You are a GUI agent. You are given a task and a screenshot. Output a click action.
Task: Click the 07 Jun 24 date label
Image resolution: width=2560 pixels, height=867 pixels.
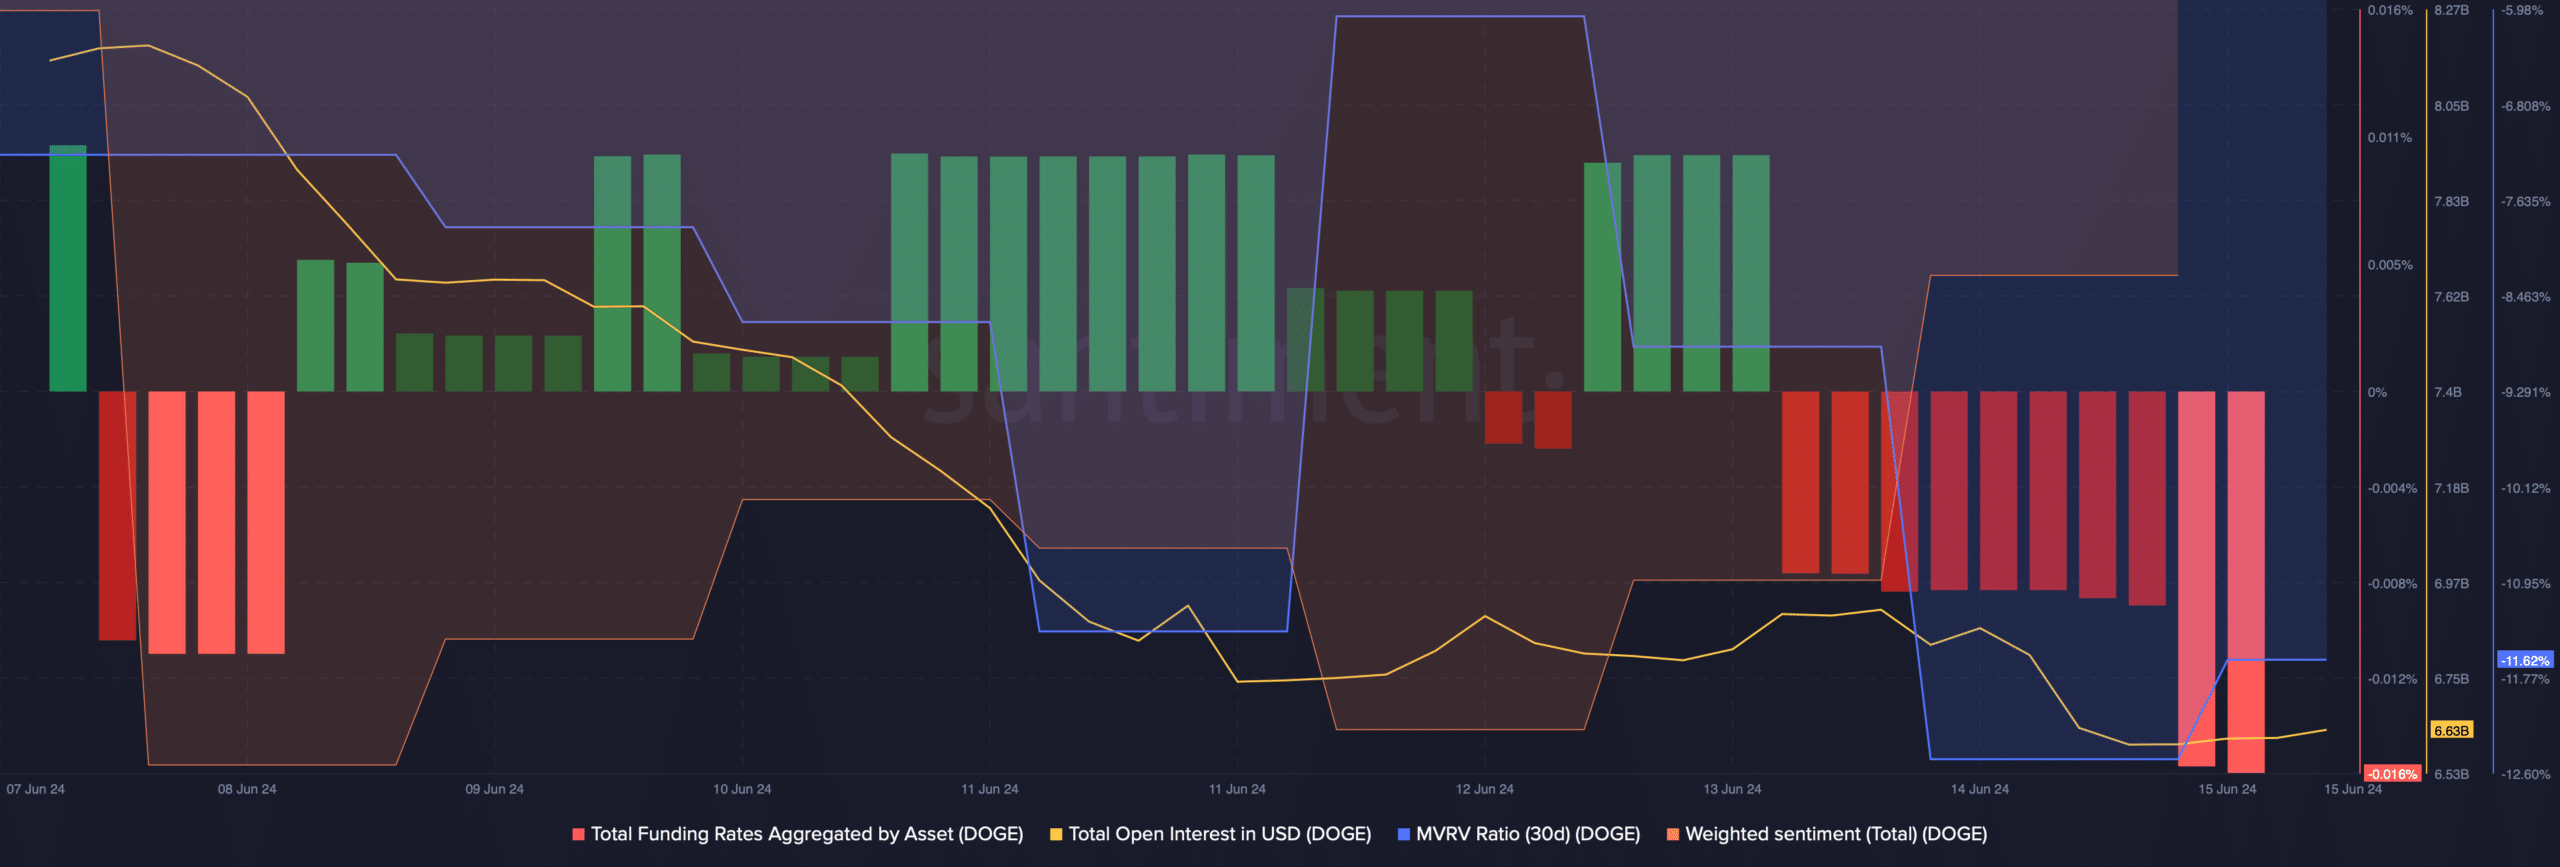[x=36, y=789]
